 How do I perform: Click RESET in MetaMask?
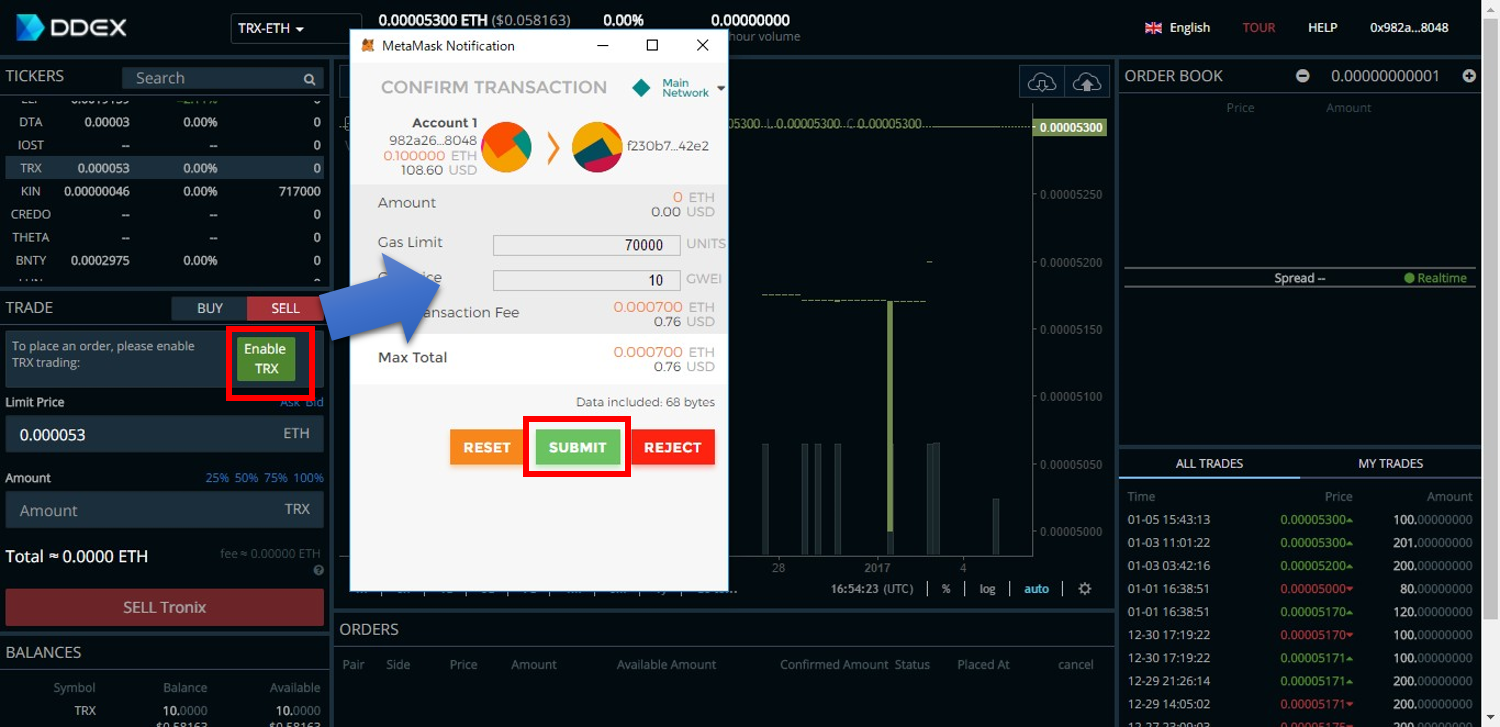click(487, 447)
